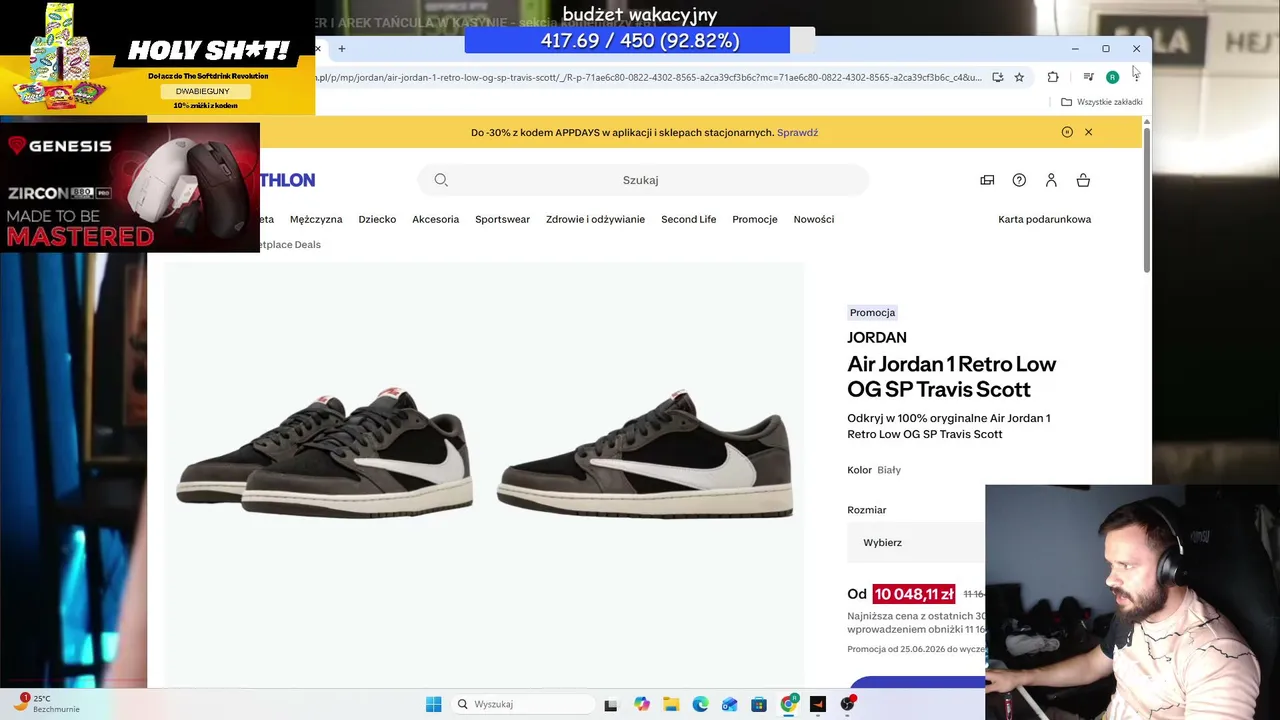Open the Wszystkie zakładki bookmarks folder
The width and height of the screenshot is (1280, 720).
click(x=1102, y=102)
